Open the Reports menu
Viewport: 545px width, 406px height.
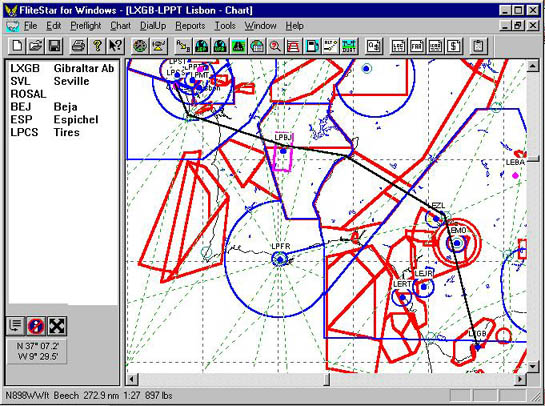pyautogui.click(x=190, y=26)
